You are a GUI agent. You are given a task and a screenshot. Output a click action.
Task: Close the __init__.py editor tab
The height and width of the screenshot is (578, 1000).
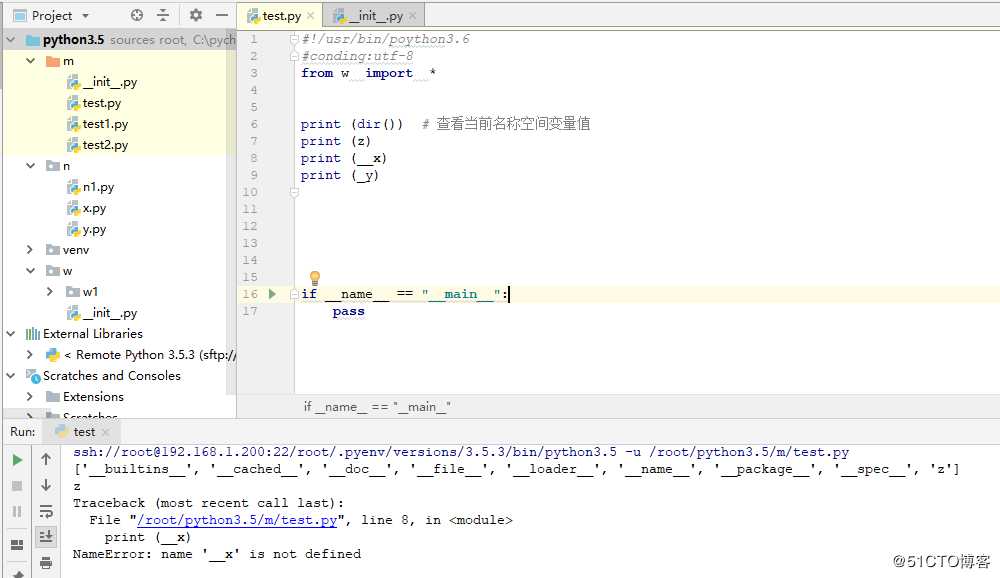[413, 16]
